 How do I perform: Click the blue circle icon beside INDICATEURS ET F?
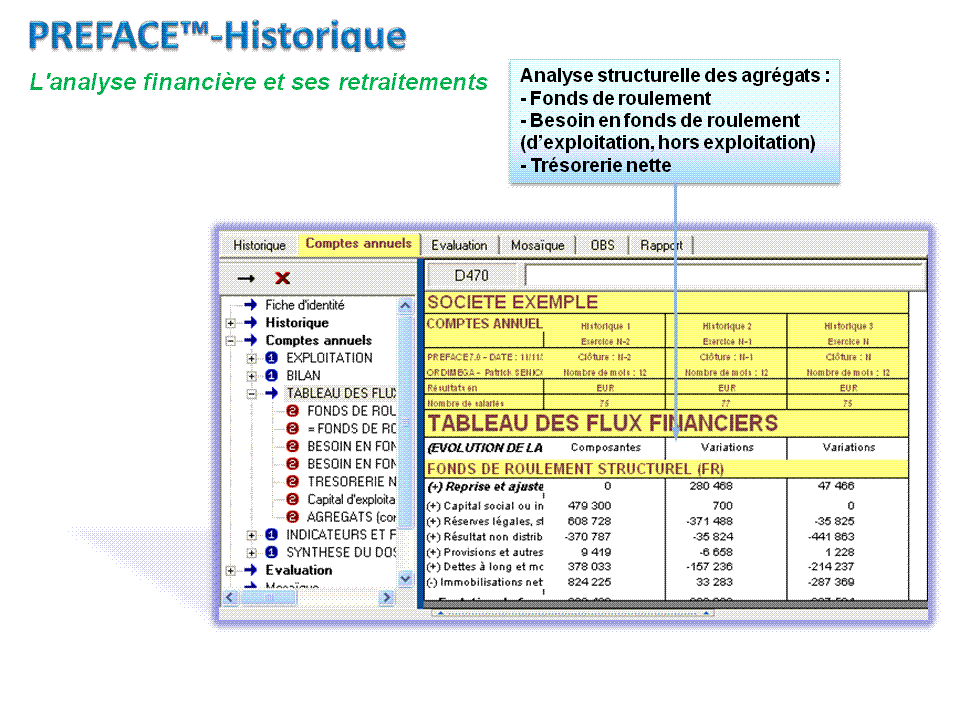[x=272, y=535]
